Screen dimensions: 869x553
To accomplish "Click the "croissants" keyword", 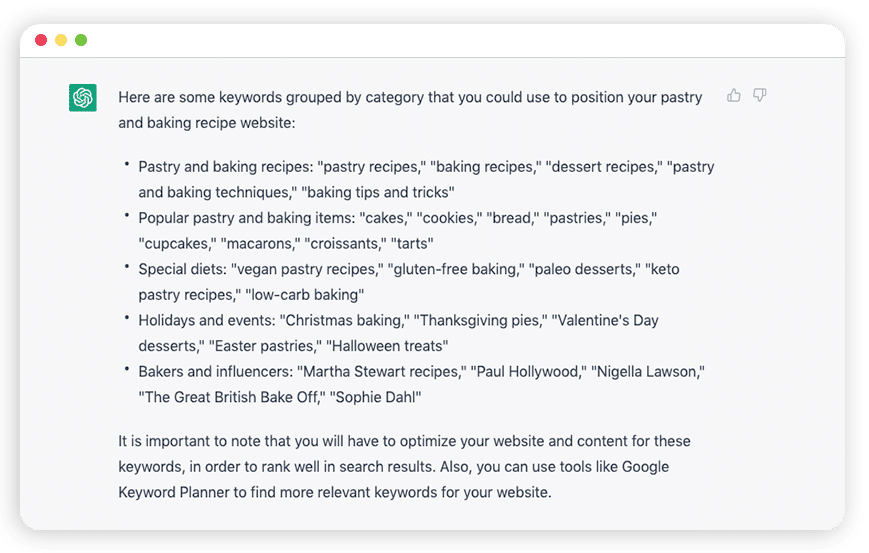I will click(346, 244).
